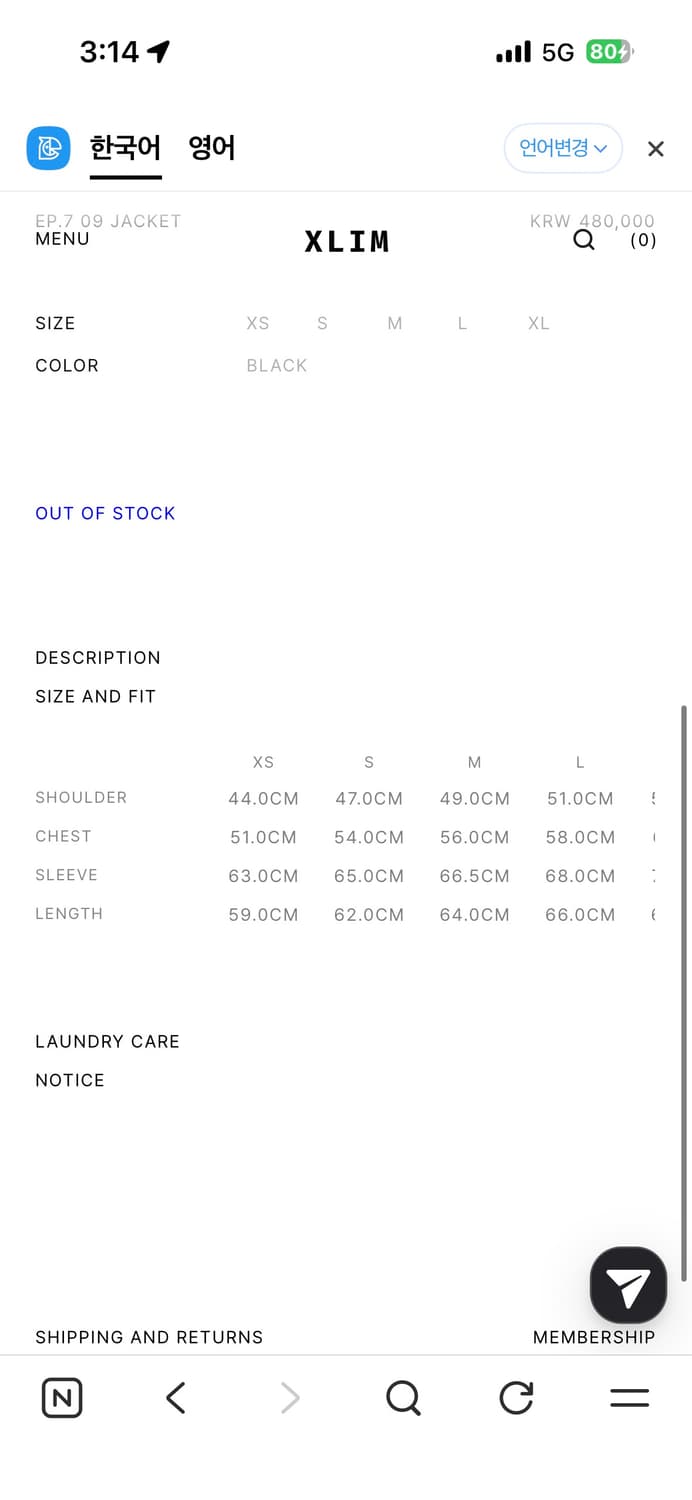Tap the floating paper plane button
This screenshot has height=1500, width=692.
628,1286
